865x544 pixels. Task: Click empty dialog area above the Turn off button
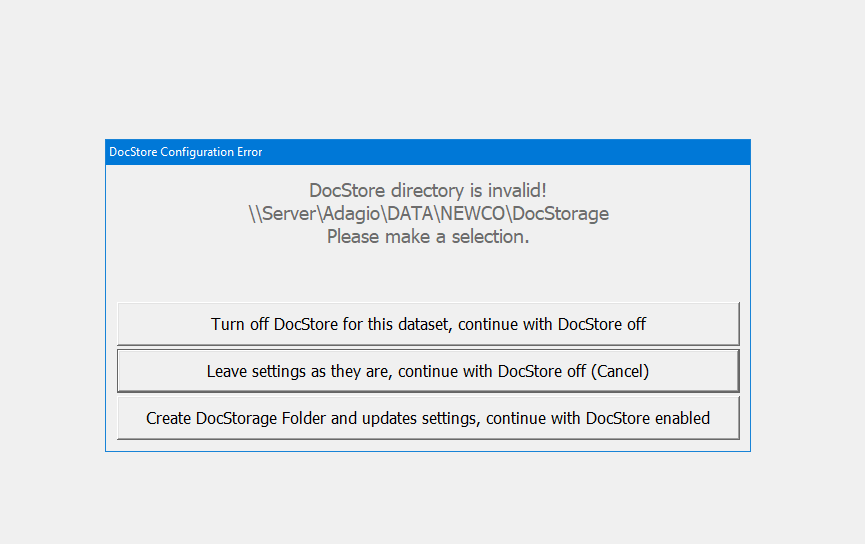tap(428, 275)
